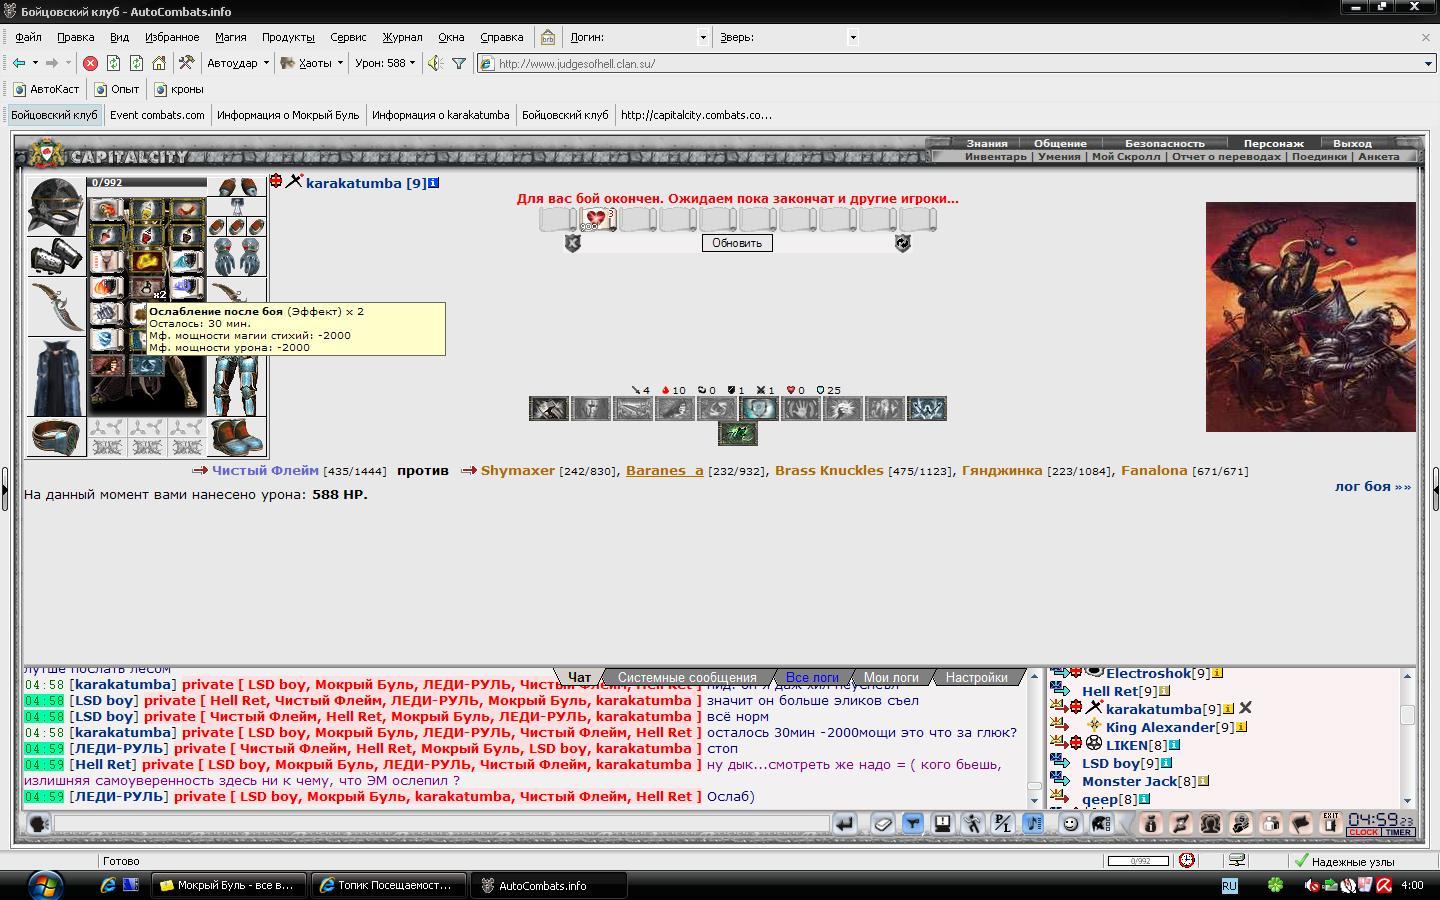The image size is (1440, 900).
Task: Open the Журнал menu
Action: click(402, 37)
